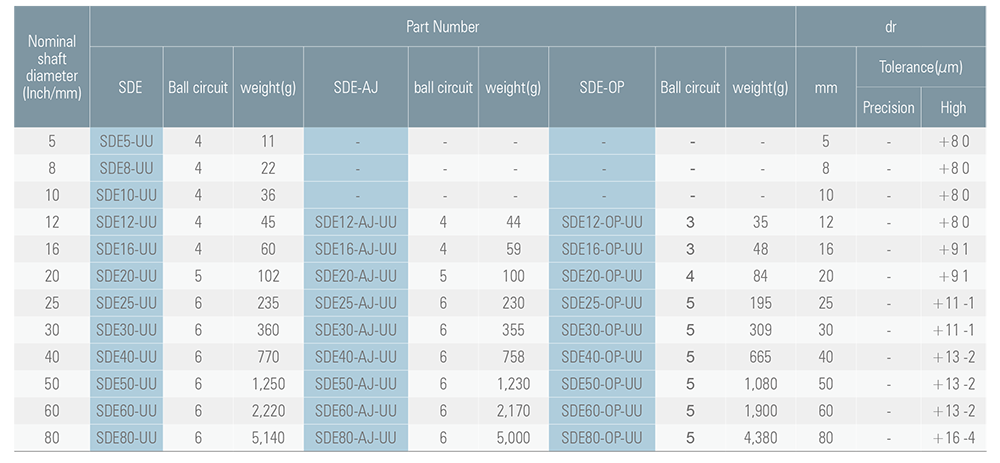Select SDE30-OP-UU part number
Viewport: 1000px width, 463px height.
[602, 329]
